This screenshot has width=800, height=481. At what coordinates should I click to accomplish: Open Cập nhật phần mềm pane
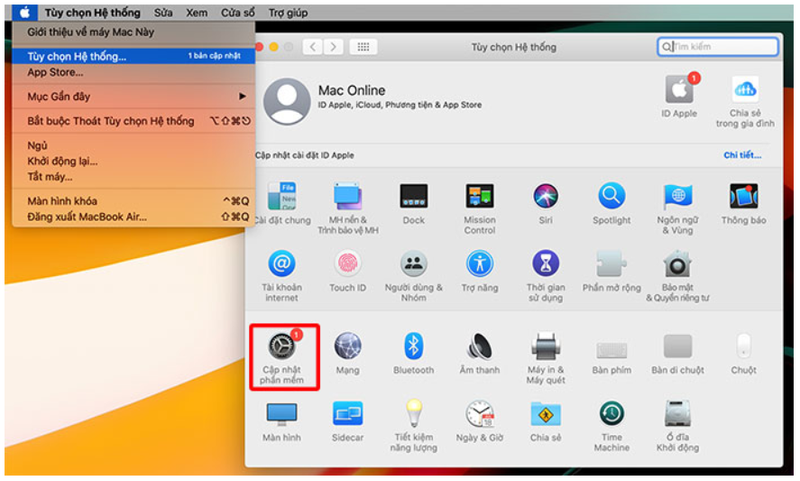[x=282, y=347]
